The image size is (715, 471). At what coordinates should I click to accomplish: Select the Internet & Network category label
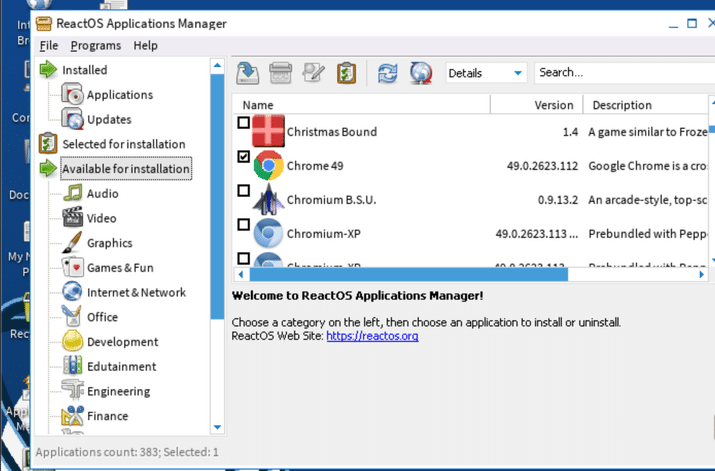click(136, 292)
